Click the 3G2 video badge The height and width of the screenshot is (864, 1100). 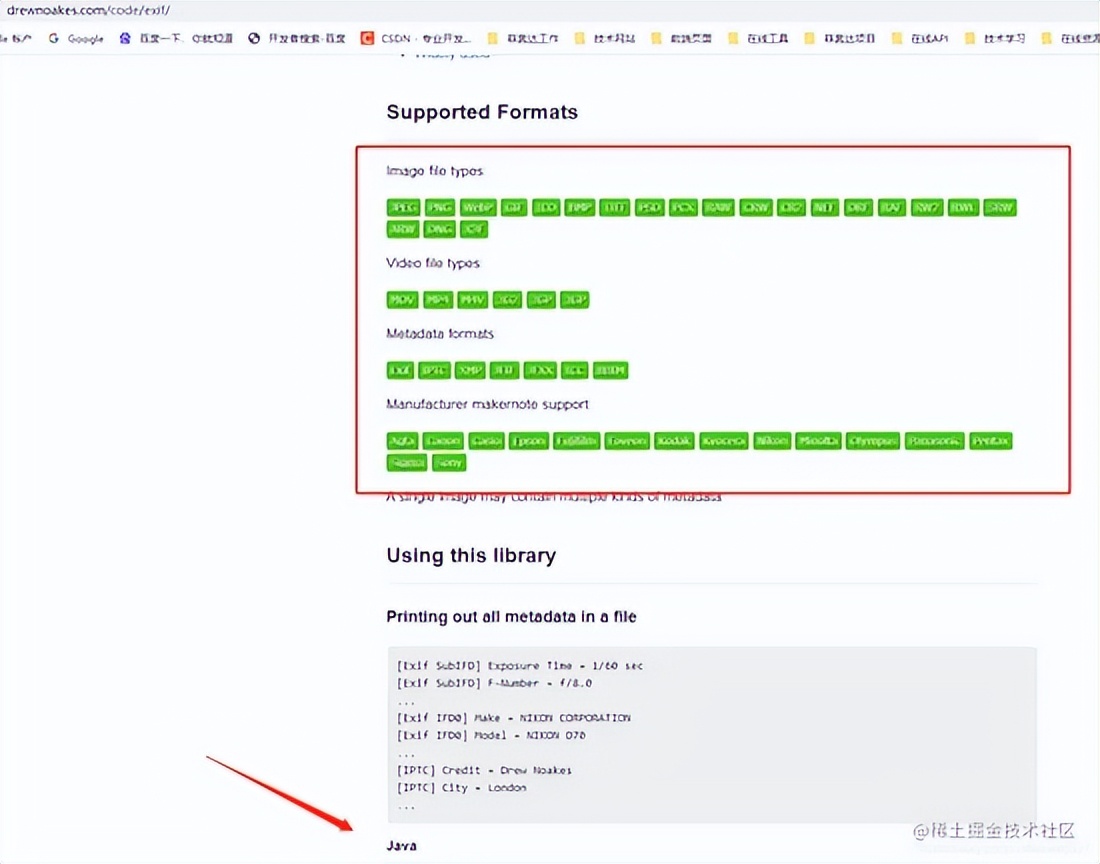point(508,300)
